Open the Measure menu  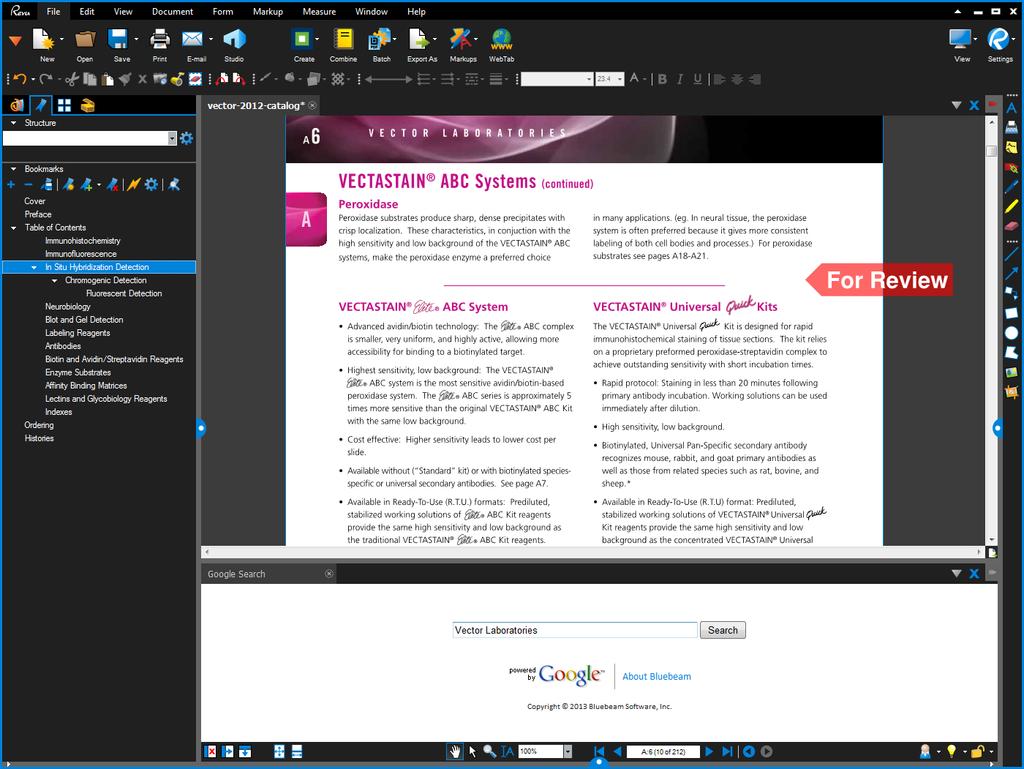tap(319, 12)
